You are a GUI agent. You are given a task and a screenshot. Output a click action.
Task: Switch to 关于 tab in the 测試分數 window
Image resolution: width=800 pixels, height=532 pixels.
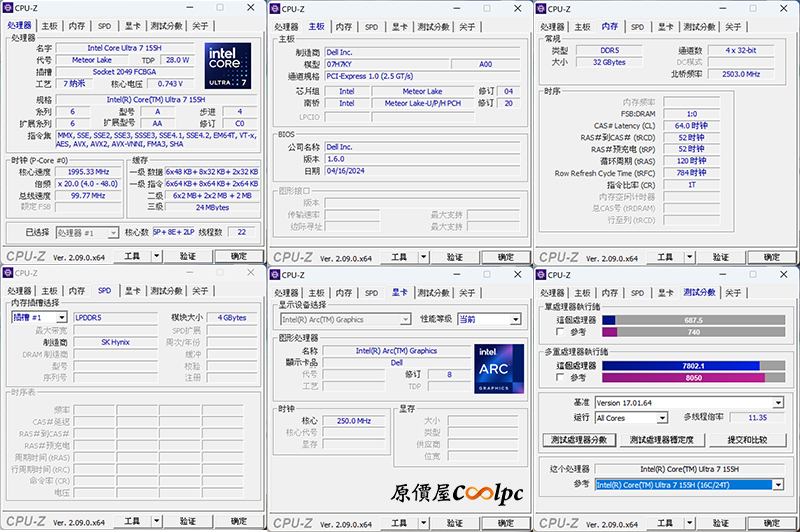[733, 292]
